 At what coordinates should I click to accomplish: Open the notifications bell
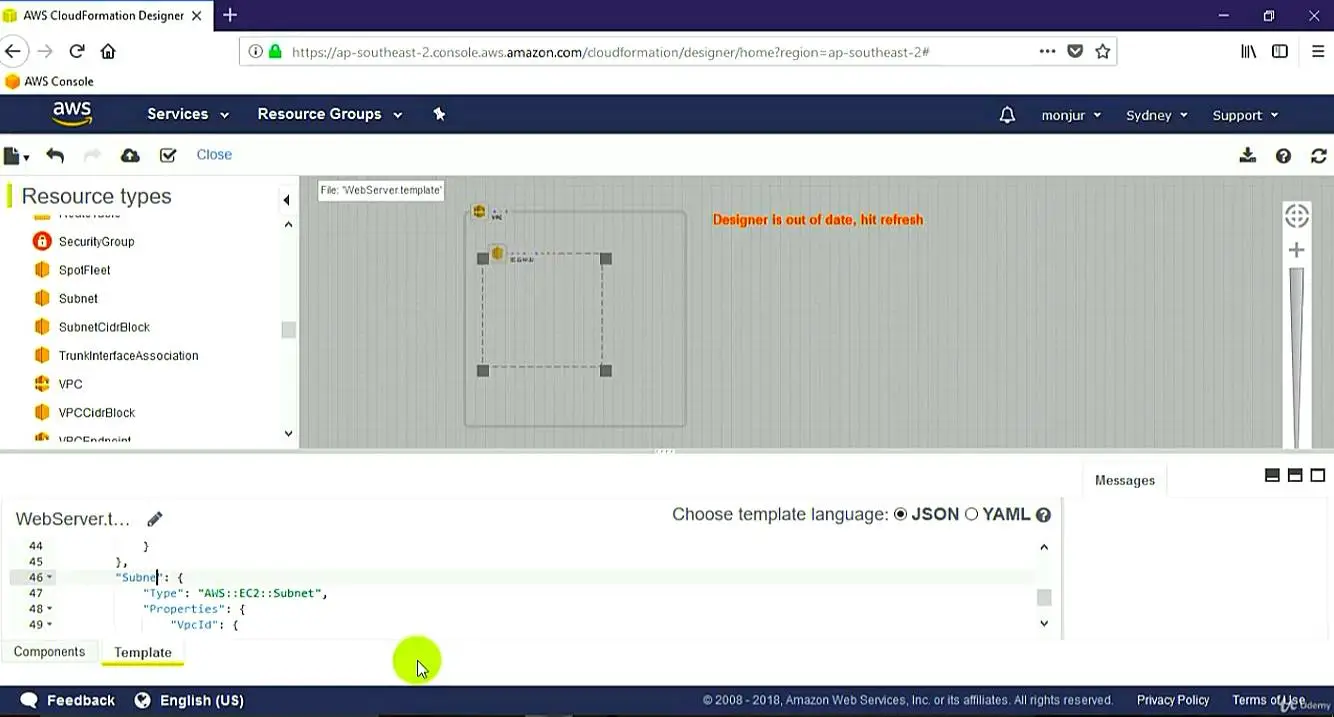pyautogui.click(x=1007, y=115)
